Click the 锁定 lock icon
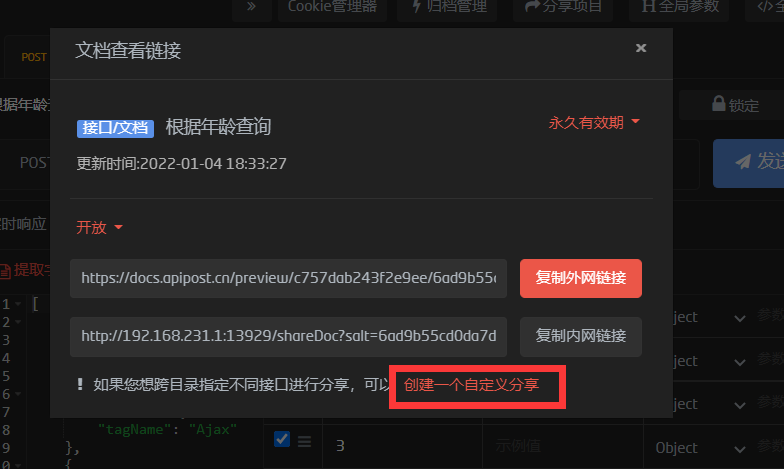This screenshot has width=784, height=469. tap(718, 104)
